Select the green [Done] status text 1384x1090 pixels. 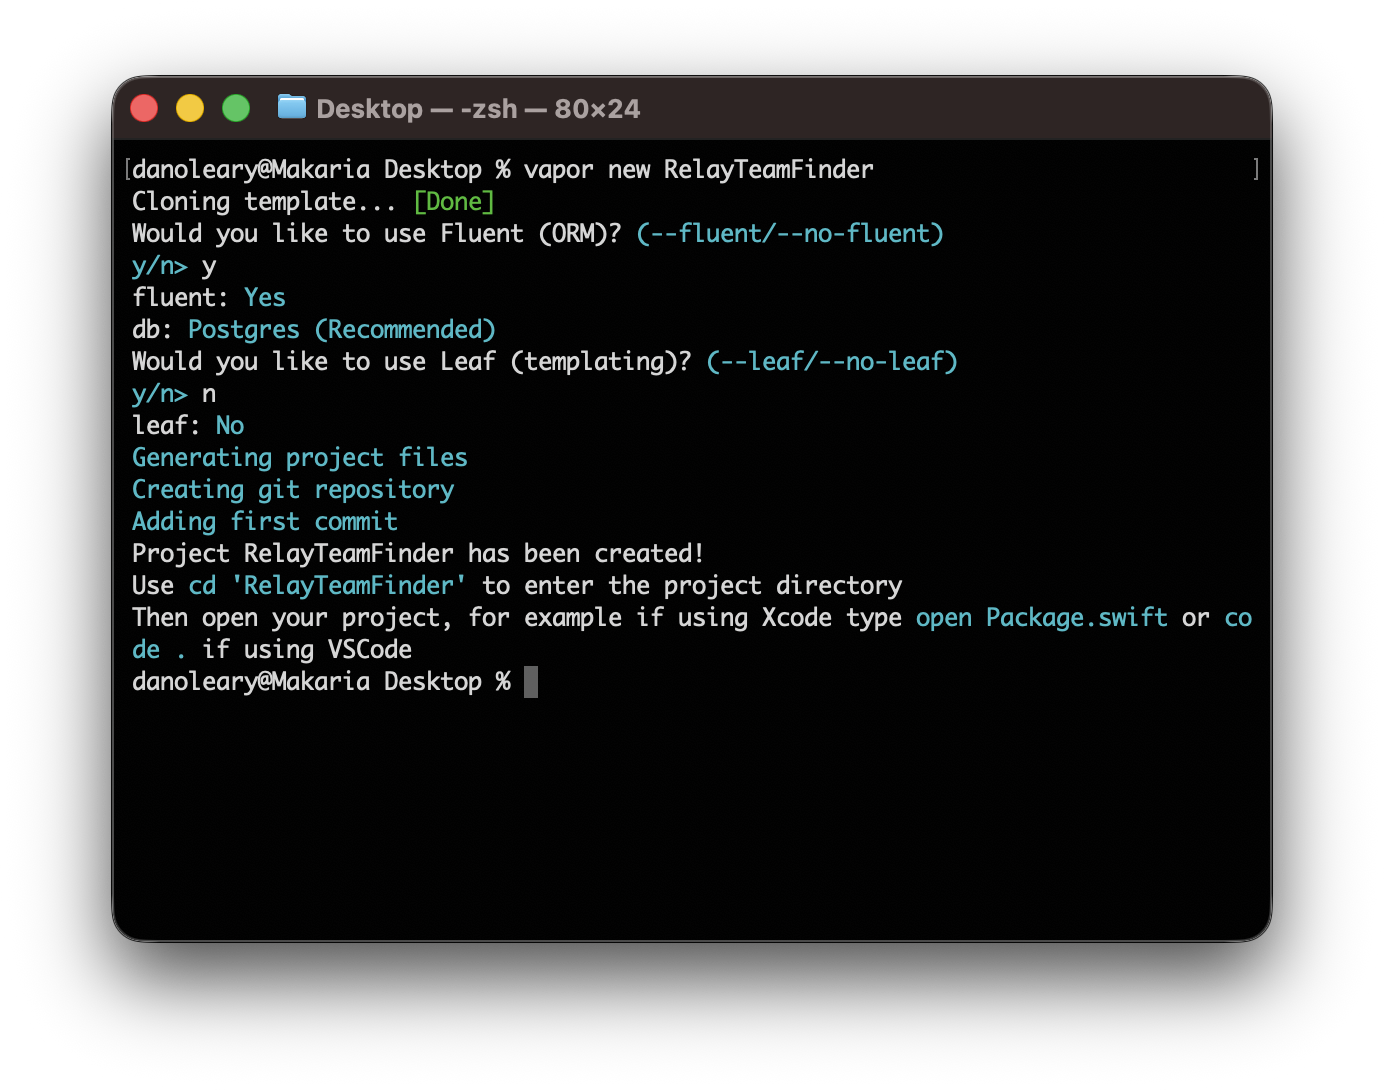(453, 201)
